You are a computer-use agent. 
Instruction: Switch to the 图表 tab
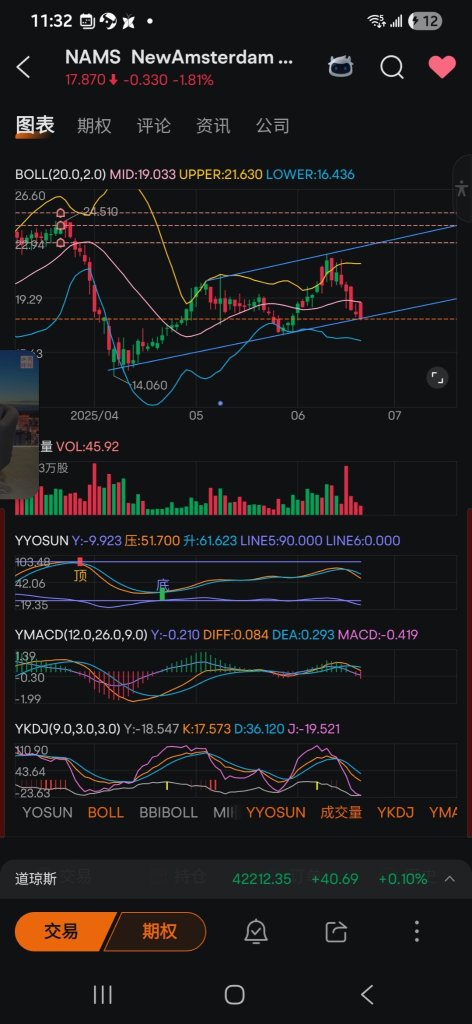[x=35, y=125]
